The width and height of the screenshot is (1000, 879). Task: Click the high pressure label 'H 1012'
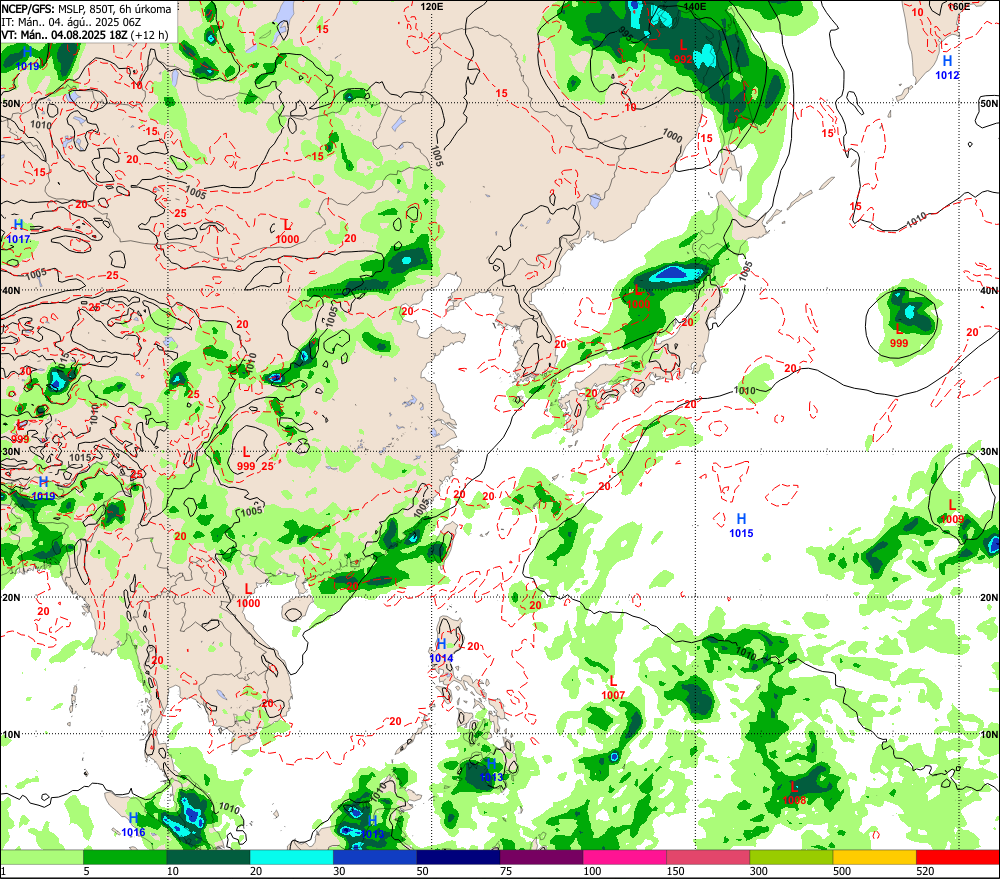click(x=947, y=68)
